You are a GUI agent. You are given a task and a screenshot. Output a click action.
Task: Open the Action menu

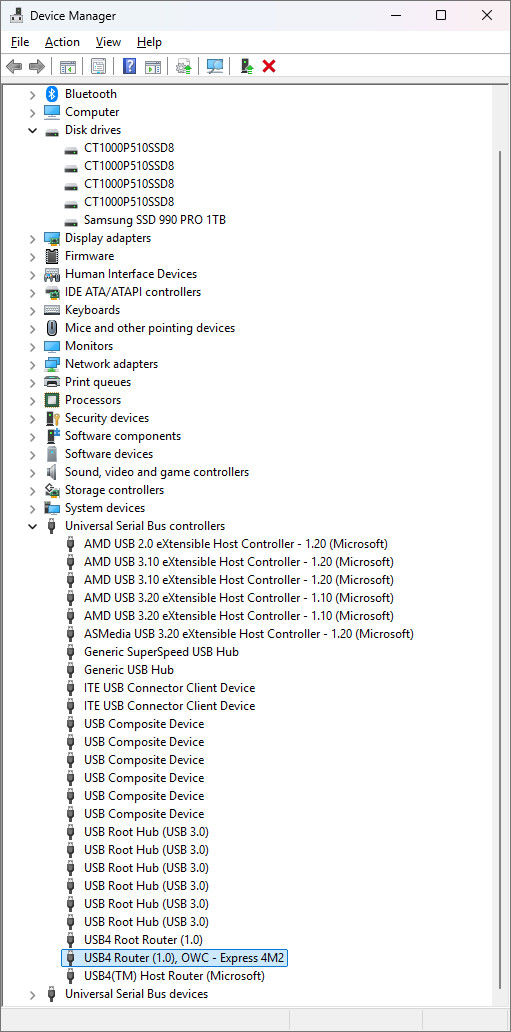pyautogui.click(x=63, y=42)
